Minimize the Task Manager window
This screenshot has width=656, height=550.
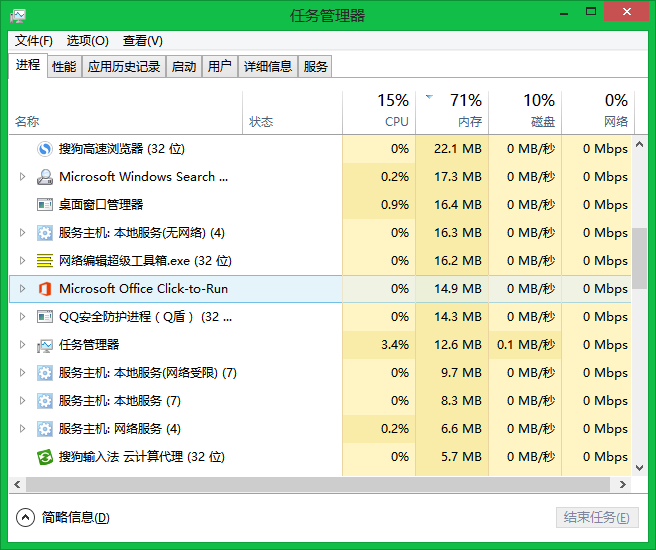click(x=564, y=13)
